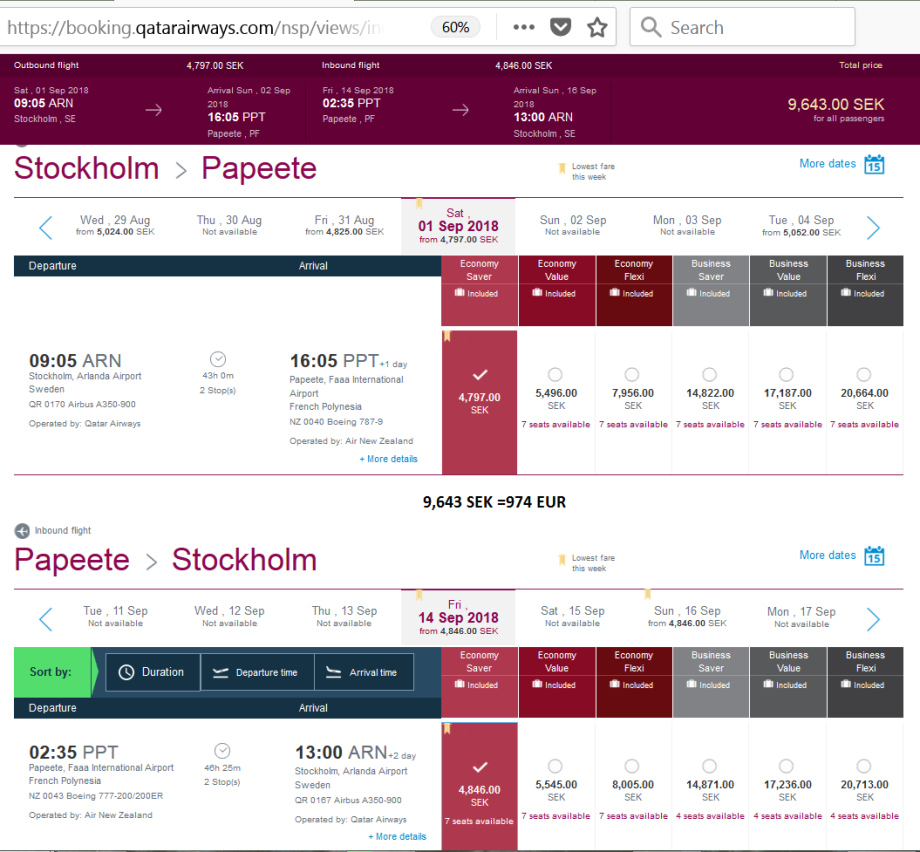Bookmark this page with the star icon

point(597,27)
